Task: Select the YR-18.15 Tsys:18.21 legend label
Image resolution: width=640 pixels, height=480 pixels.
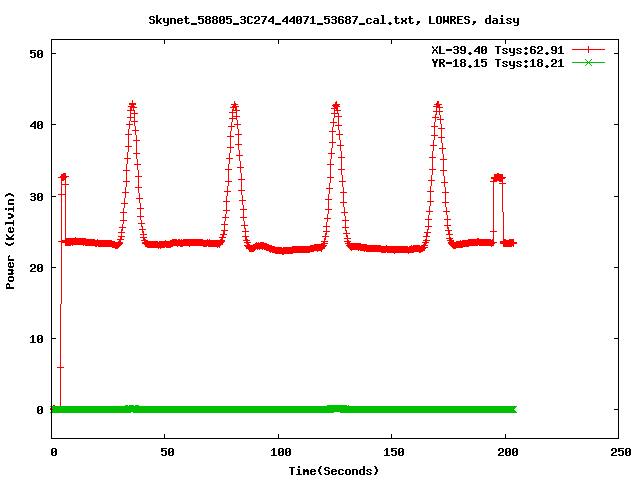Action: tap(498, 63)
